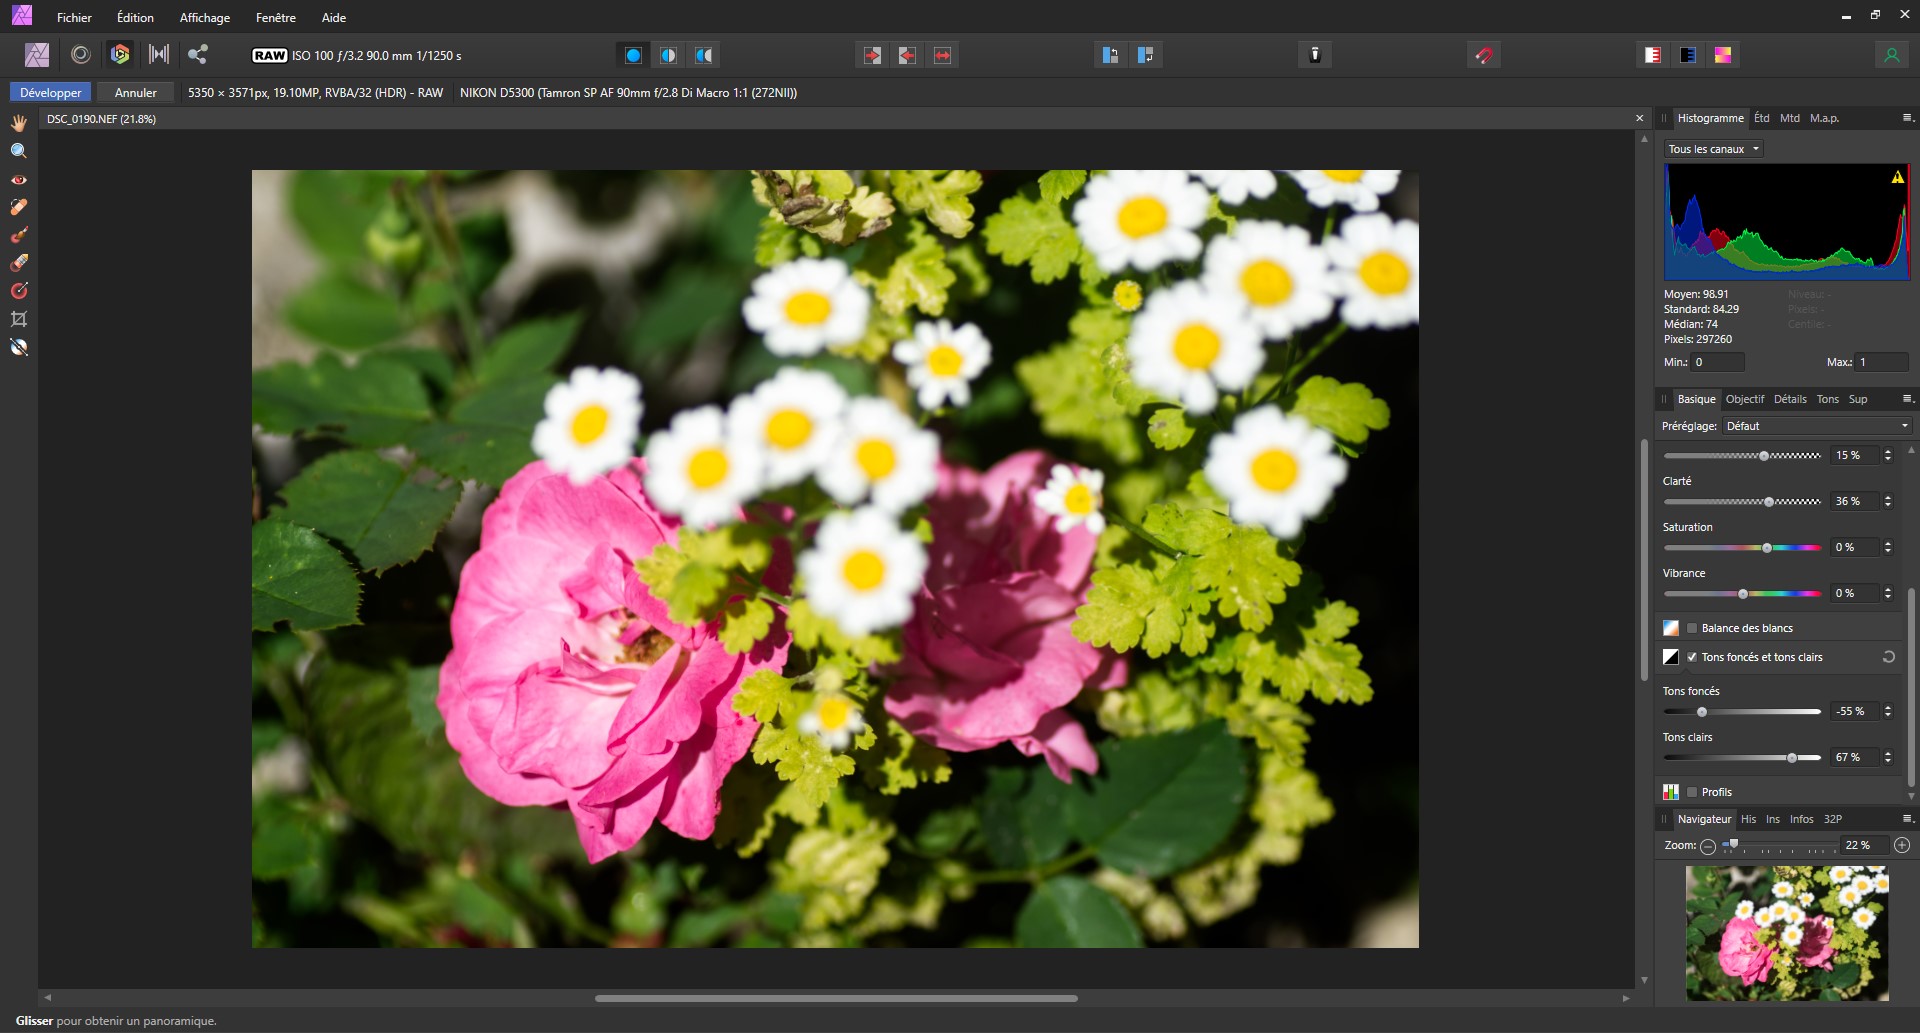Open the Tous les canaux dropdown
Screen dimensions: 1920x1033
(x=1713, y=149)
